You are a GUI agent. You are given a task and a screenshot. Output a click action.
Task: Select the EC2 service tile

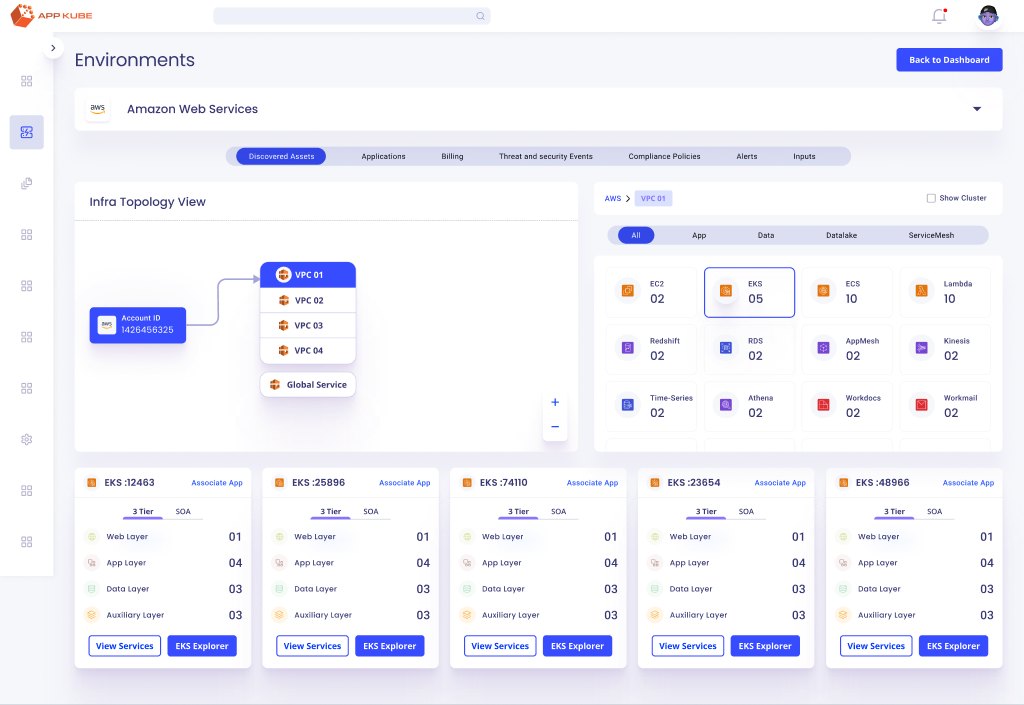pyautogui.click(x=651, y=292)
